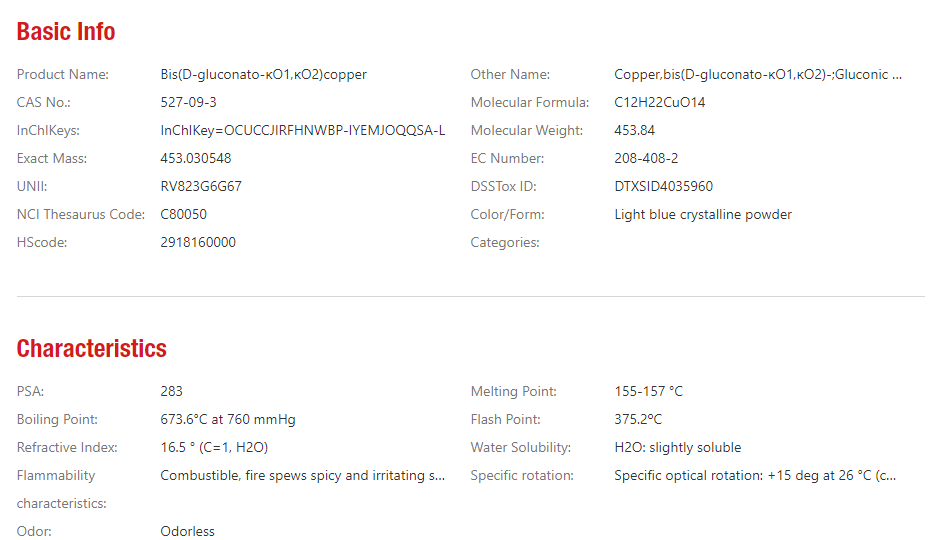Click the Water Solubility value text
This screenshot has height=540, width=949.
pos(677,447)
